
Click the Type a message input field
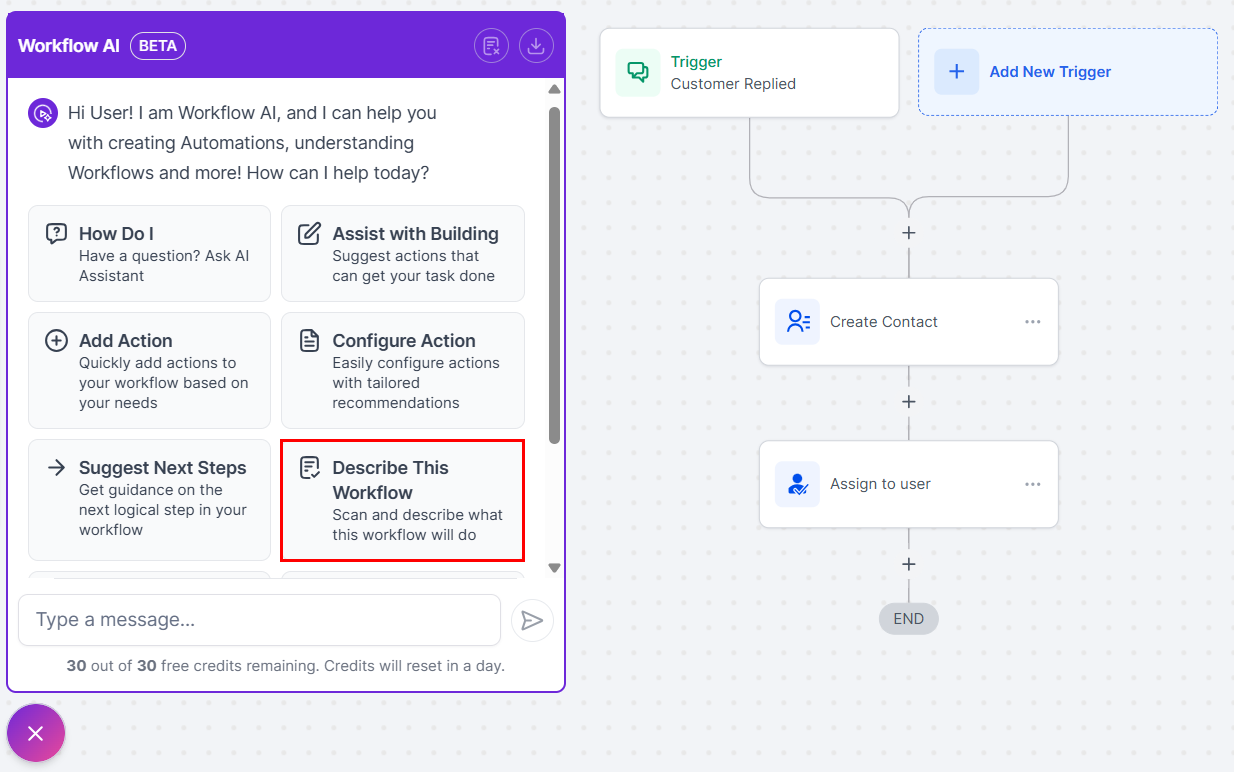coord(259,620)
